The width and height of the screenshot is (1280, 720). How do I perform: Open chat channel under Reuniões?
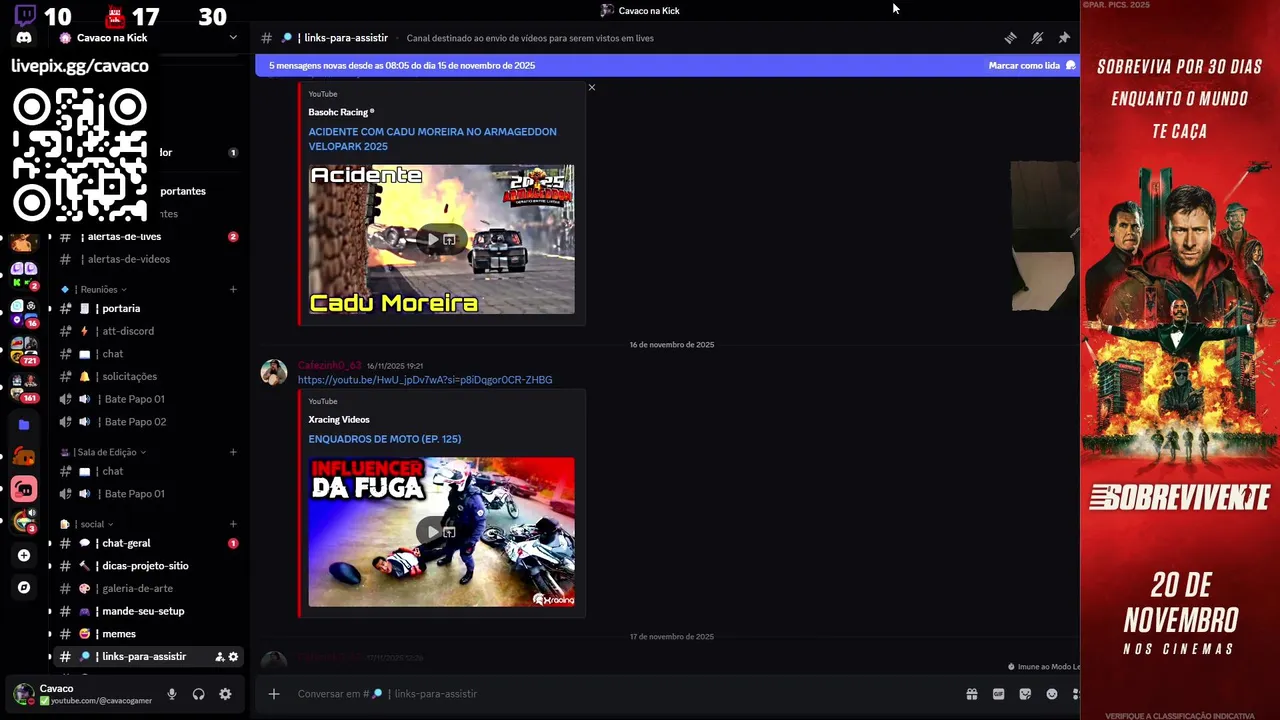[146, 354]
